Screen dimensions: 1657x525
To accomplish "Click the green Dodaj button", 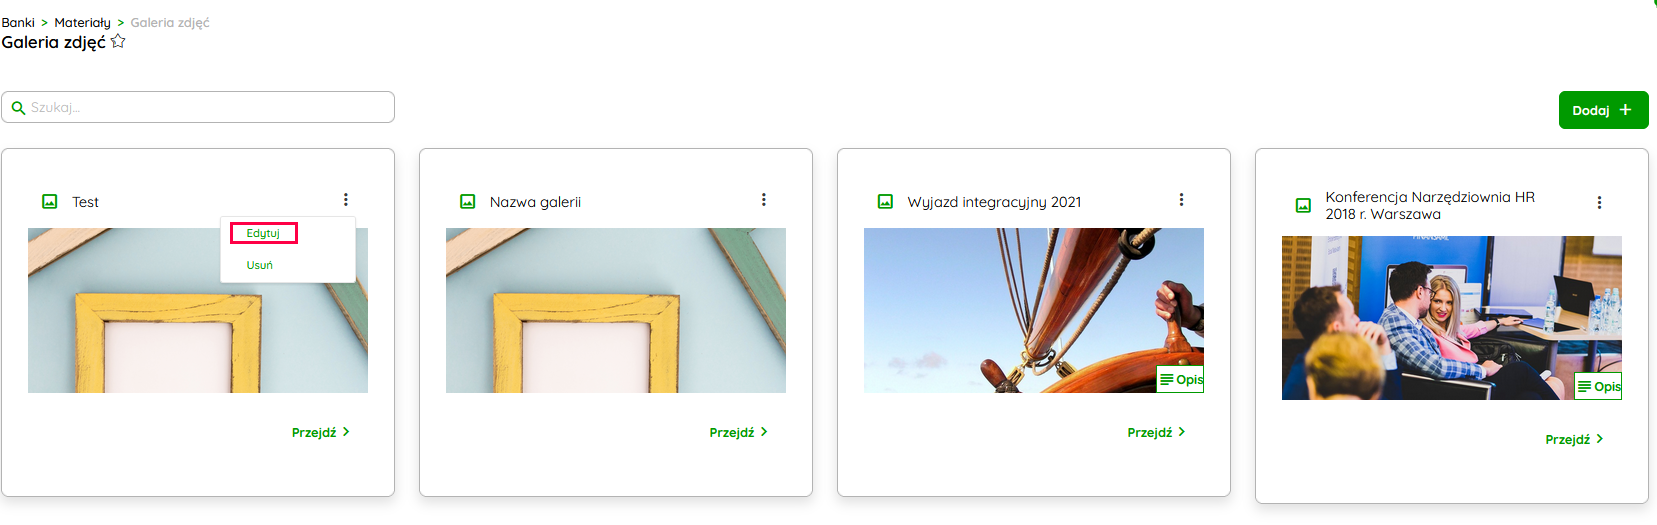I will pyautogui.click(x=1603, y=110).
